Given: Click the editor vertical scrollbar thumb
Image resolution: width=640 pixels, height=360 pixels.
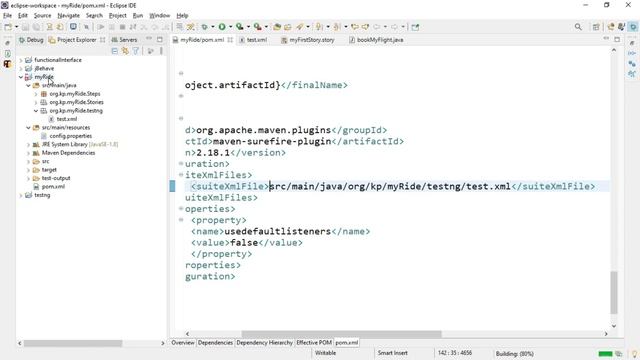Looking at the screenshot, I should pos(614,292).
